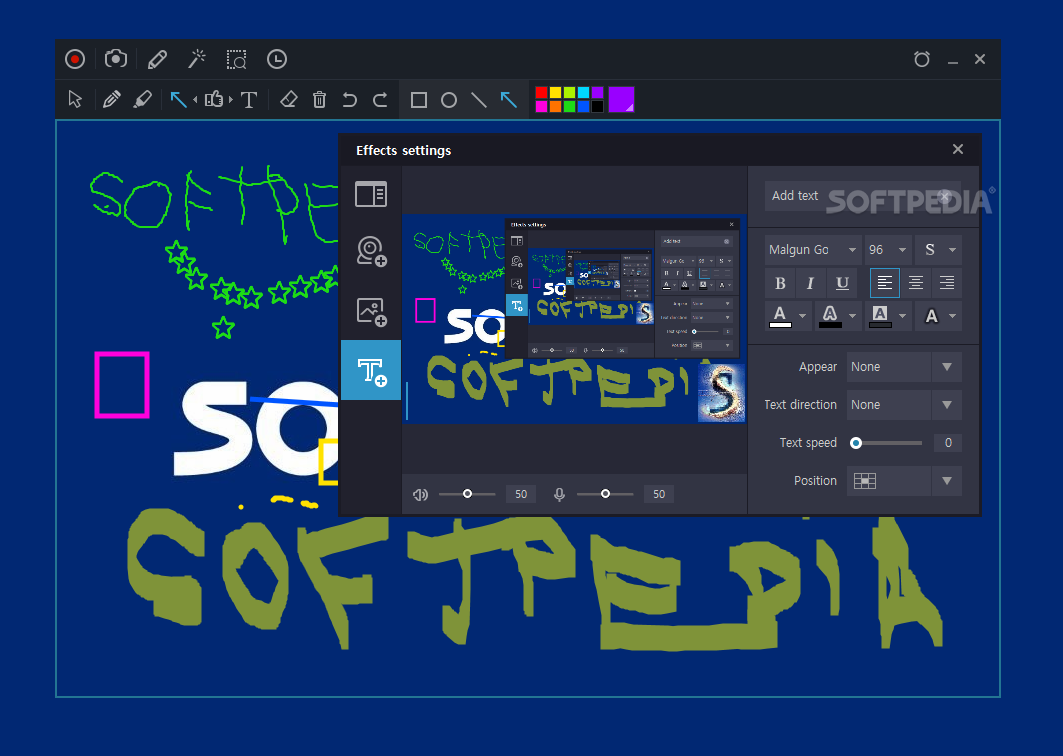Open the drawing pencil tool in top bar
Screen dimensions: 1063x756
(x=157, y=60)
